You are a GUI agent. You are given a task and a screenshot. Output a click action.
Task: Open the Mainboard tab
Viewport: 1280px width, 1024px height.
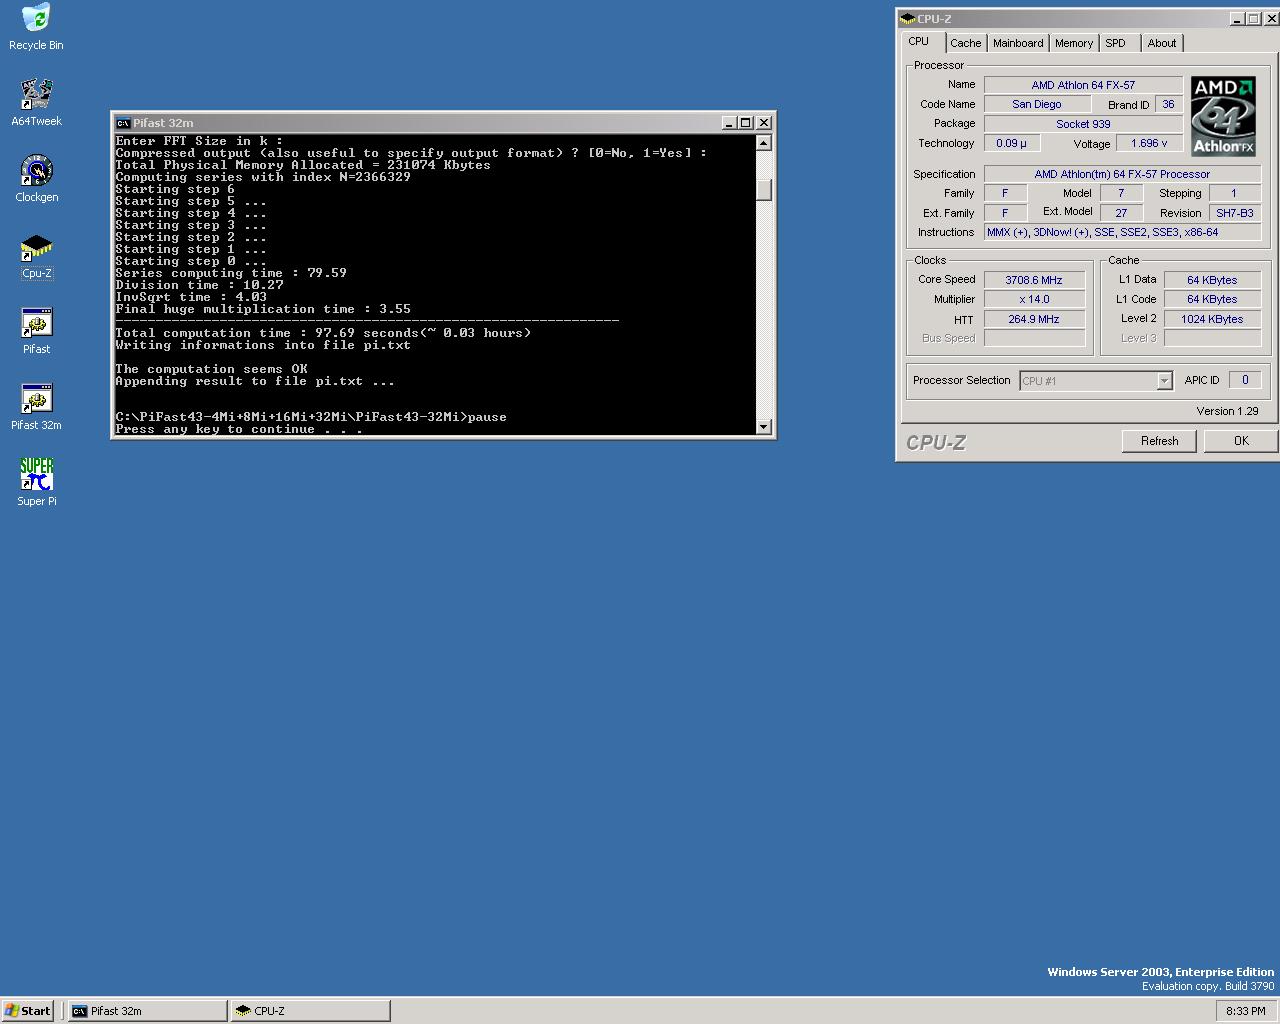tap(1017, 43)
